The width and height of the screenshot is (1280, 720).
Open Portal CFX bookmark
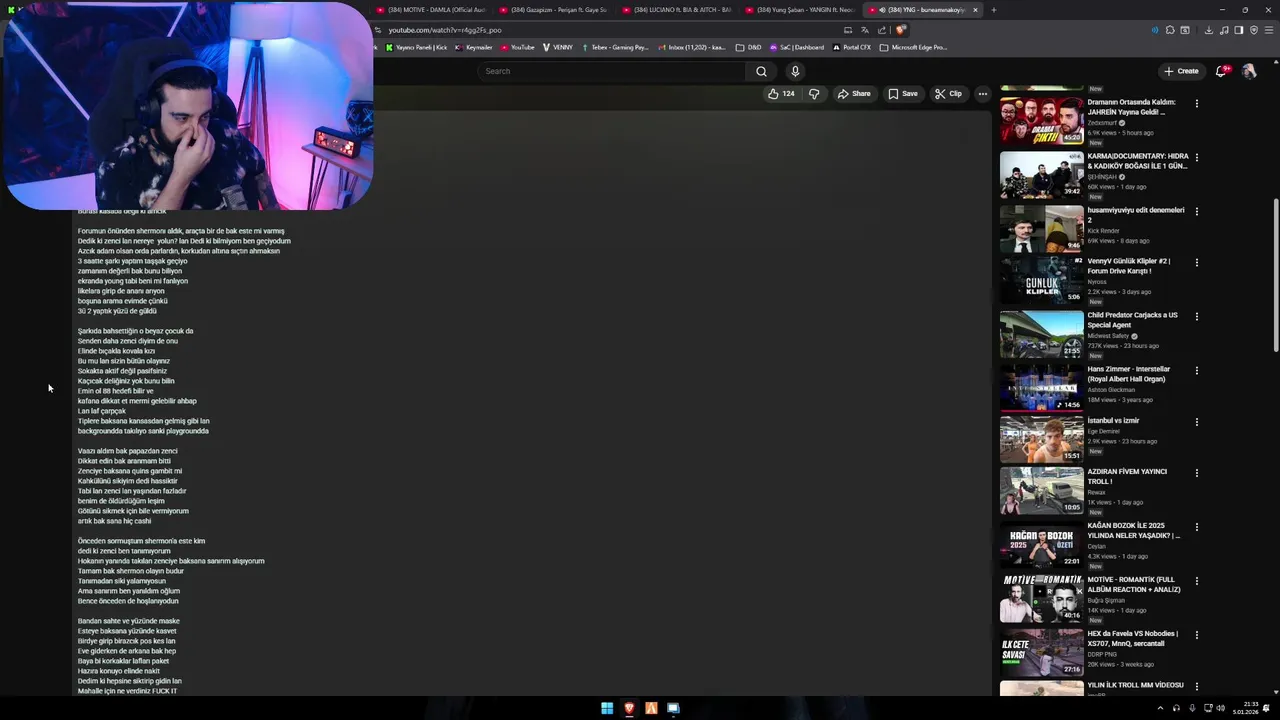[x=852, y=47]
